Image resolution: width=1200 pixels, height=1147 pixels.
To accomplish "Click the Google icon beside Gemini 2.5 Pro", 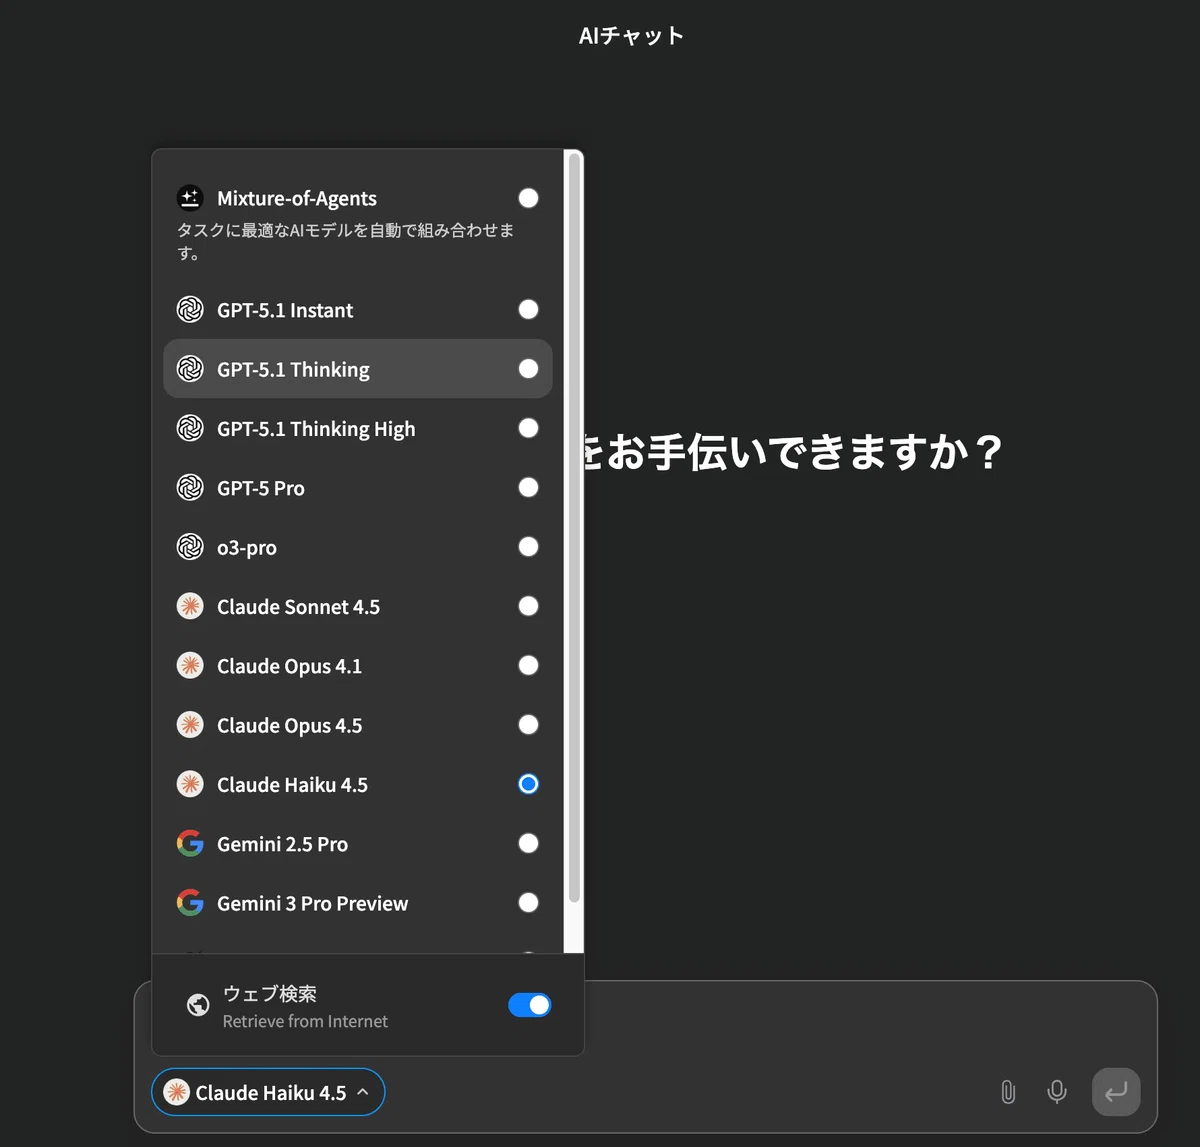I will tap(190, 843).
